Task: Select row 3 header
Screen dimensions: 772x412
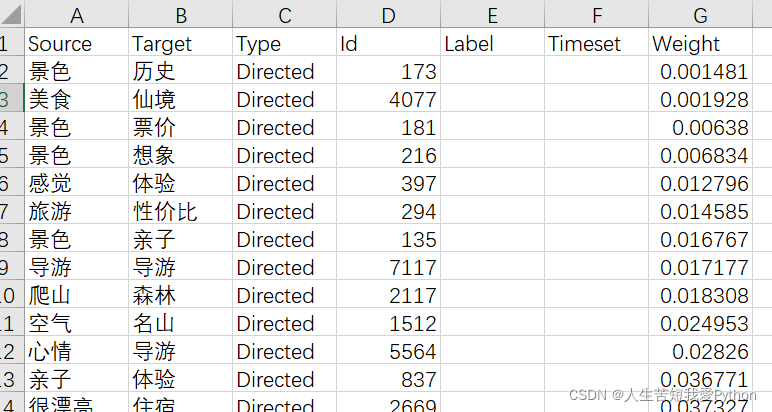Action: tap(12, 97)
